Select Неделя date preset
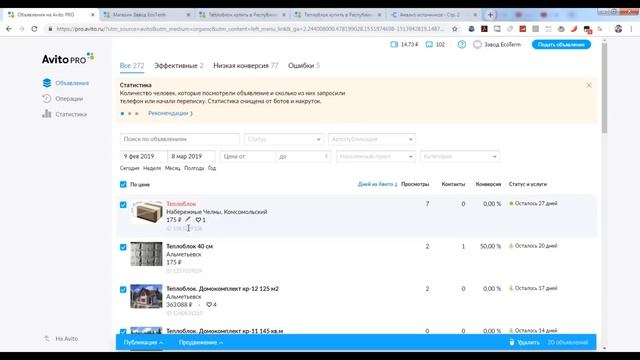 click(x=152, y=168)
